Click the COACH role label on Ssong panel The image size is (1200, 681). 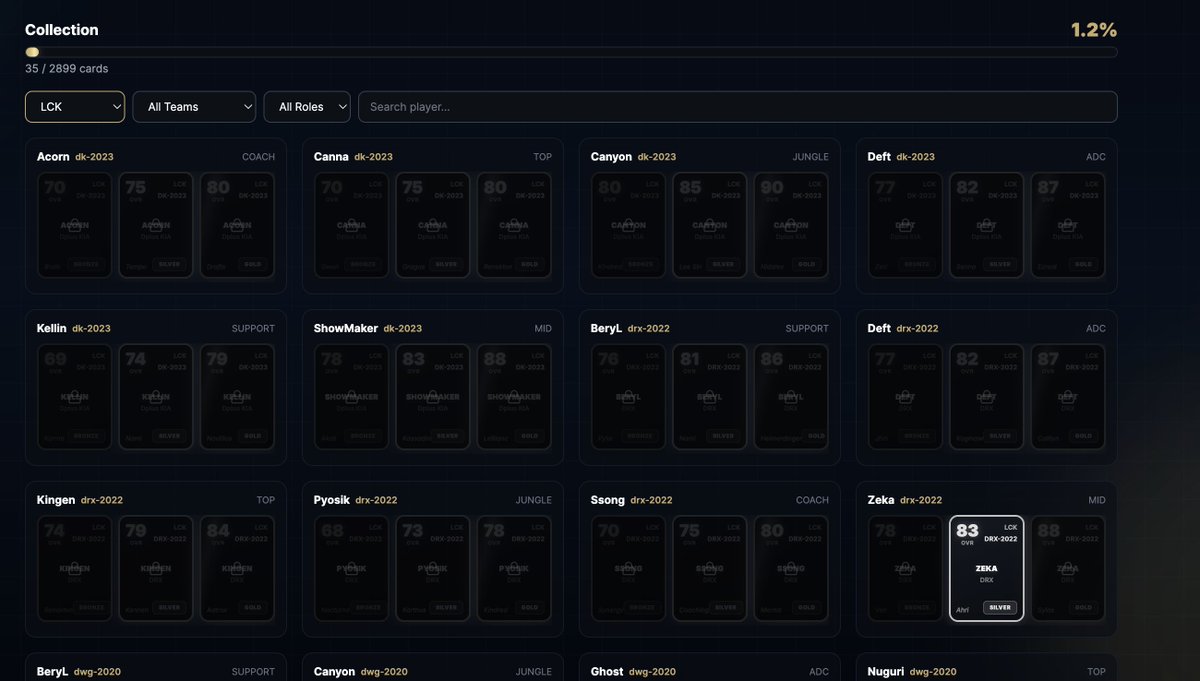tap(812, 500)
